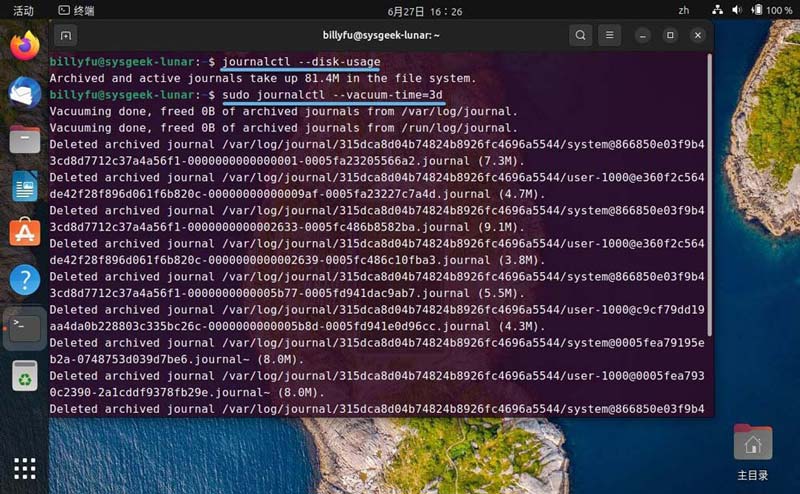
Task: Click the 'Vacuuming done' line for /run/log/journal
Action: click(x=283, y=128)
